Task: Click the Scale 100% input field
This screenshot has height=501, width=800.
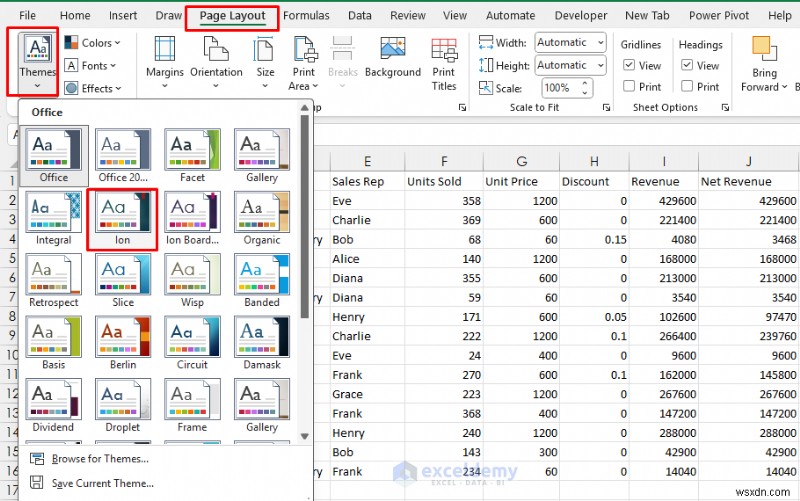Action: pyautogui.click(x=560, y=88)
